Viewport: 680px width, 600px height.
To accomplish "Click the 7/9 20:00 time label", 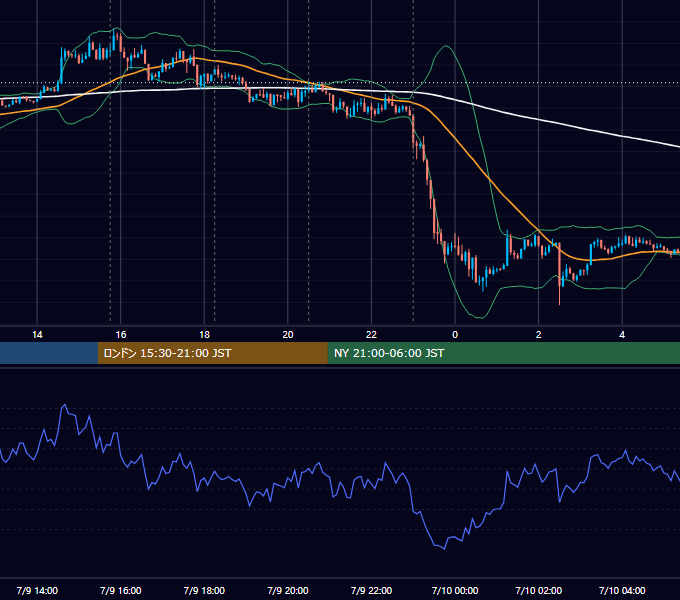I will click(x=288, y=590).
